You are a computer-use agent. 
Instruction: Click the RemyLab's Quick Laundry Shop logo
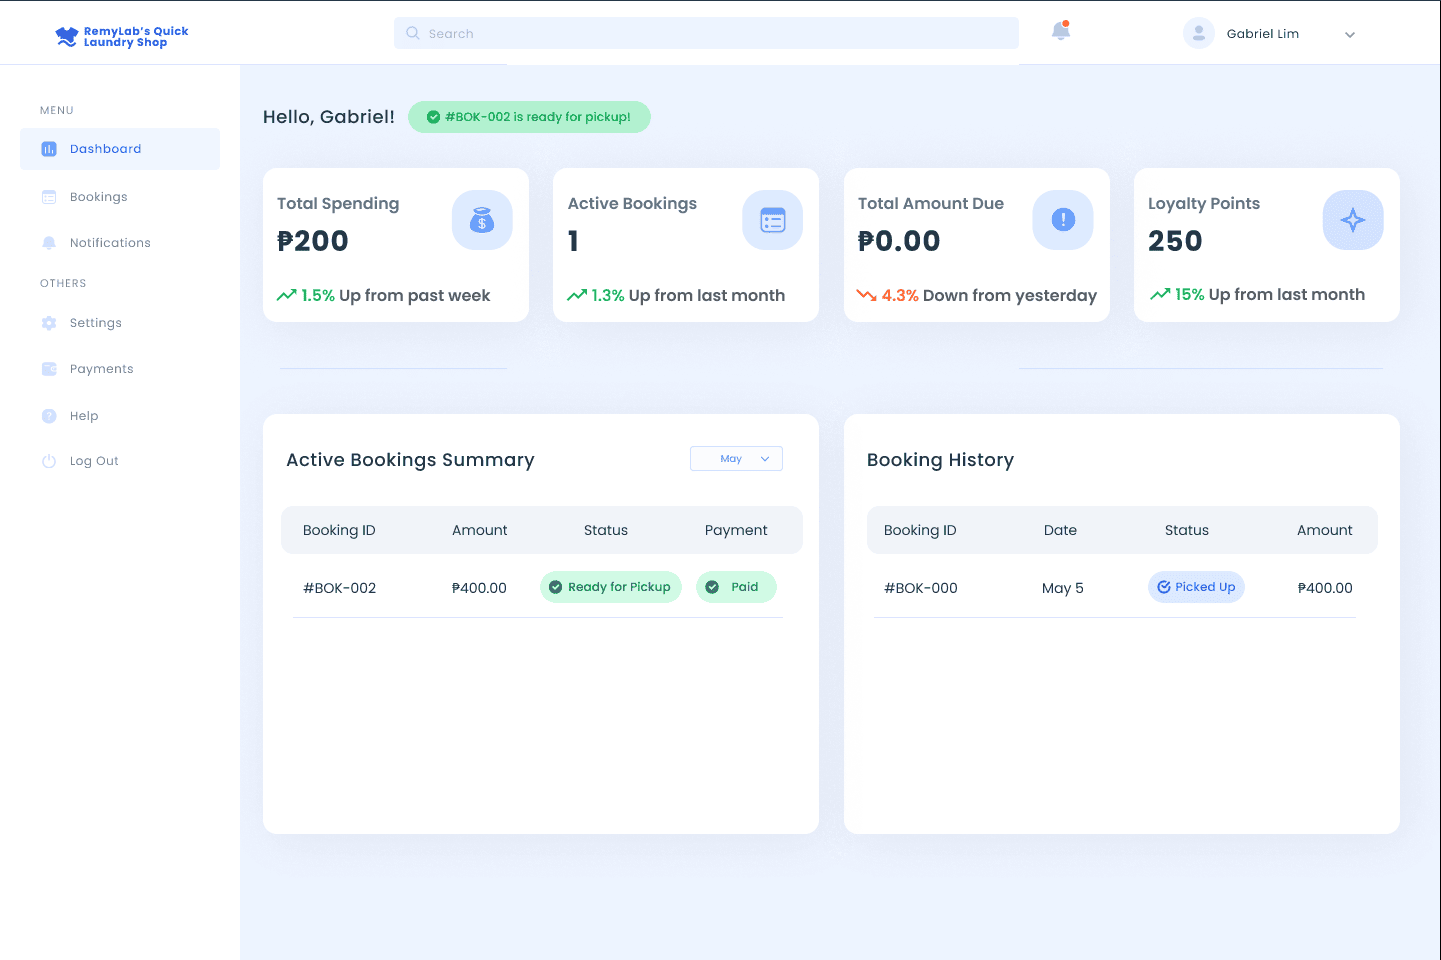point(122,37)
